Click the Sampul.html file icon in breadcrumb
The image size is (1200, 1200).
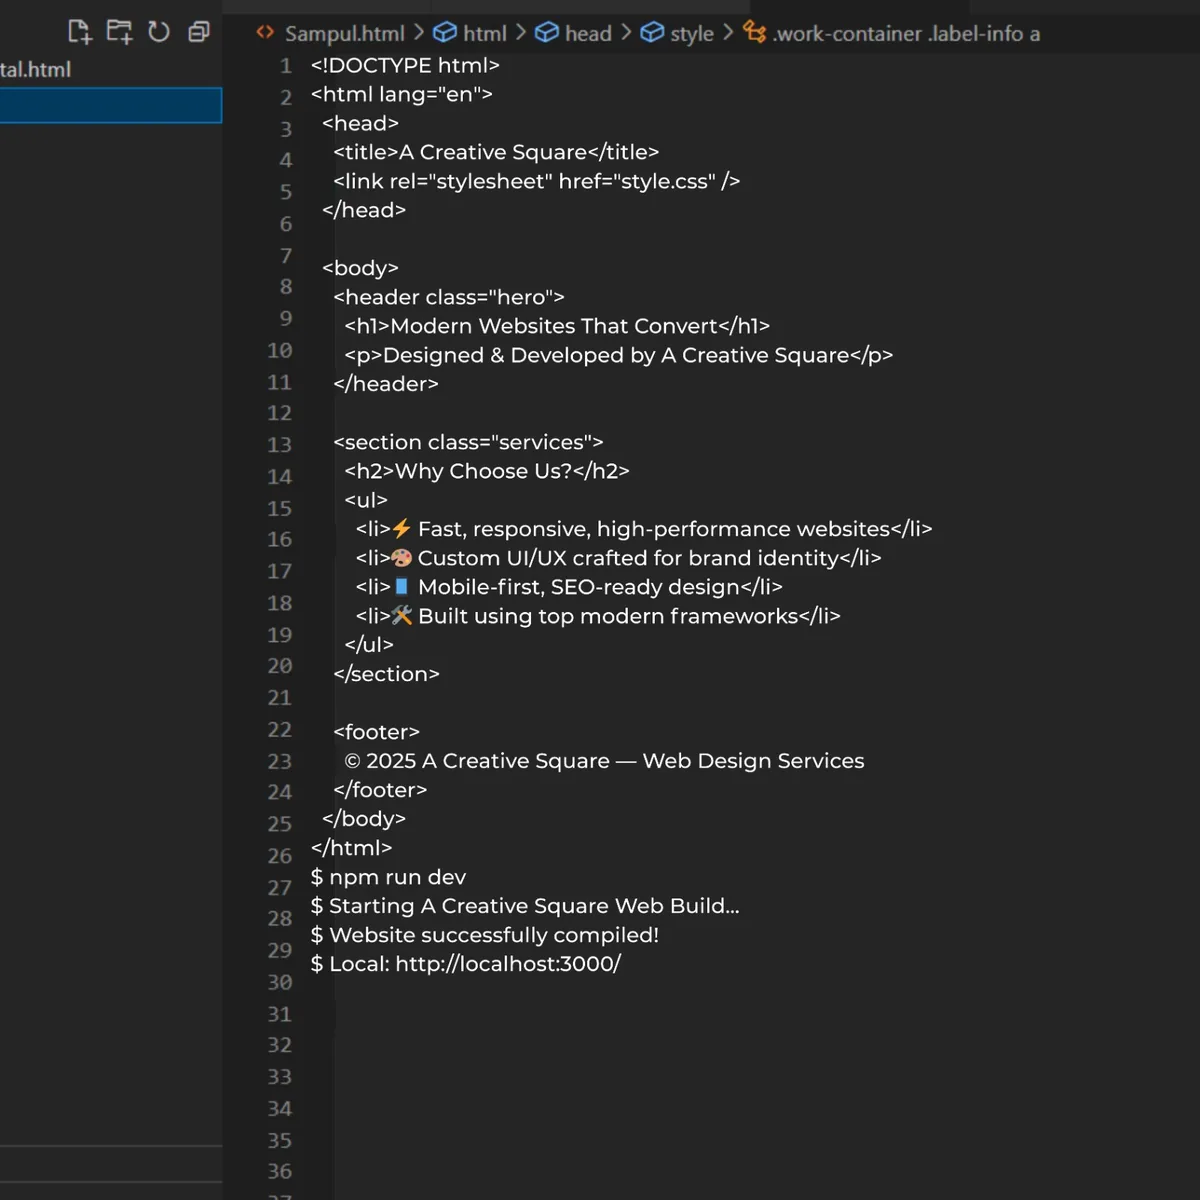pyautogui.click(x=265, y=32)
